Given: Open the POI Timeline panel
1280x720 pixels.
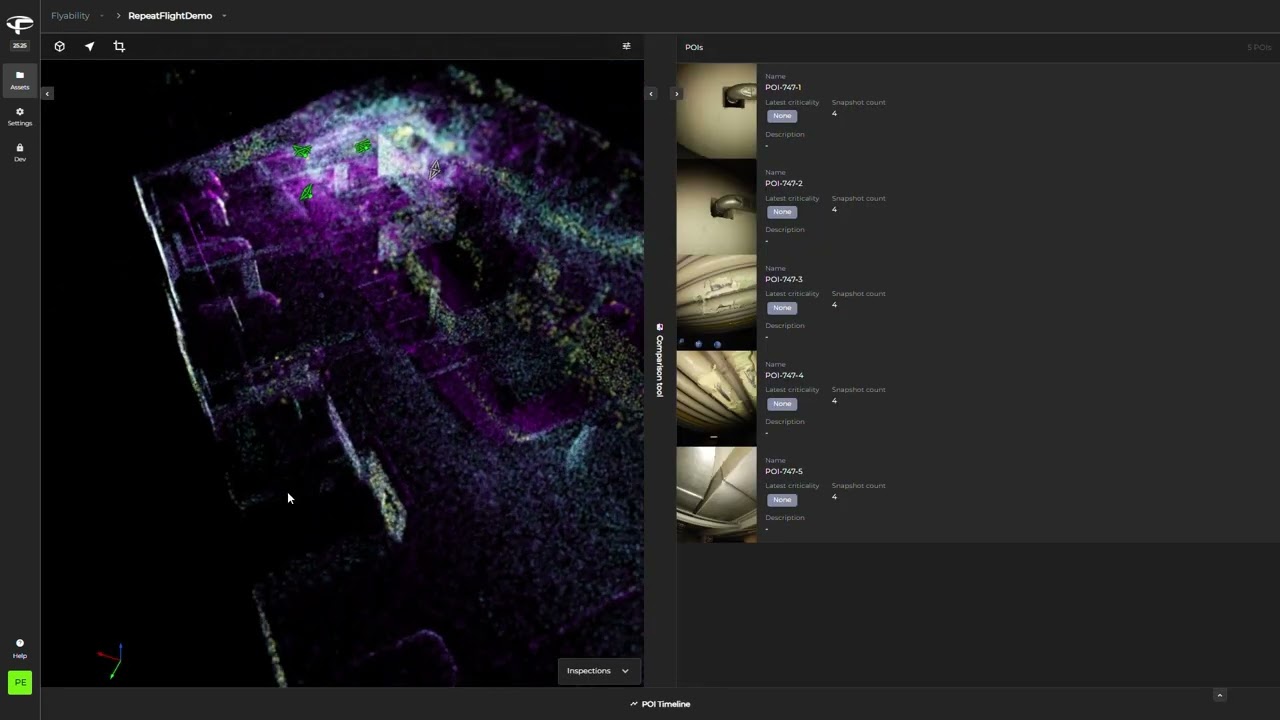Looking at the screenshot, I should [x=660, y=704].
